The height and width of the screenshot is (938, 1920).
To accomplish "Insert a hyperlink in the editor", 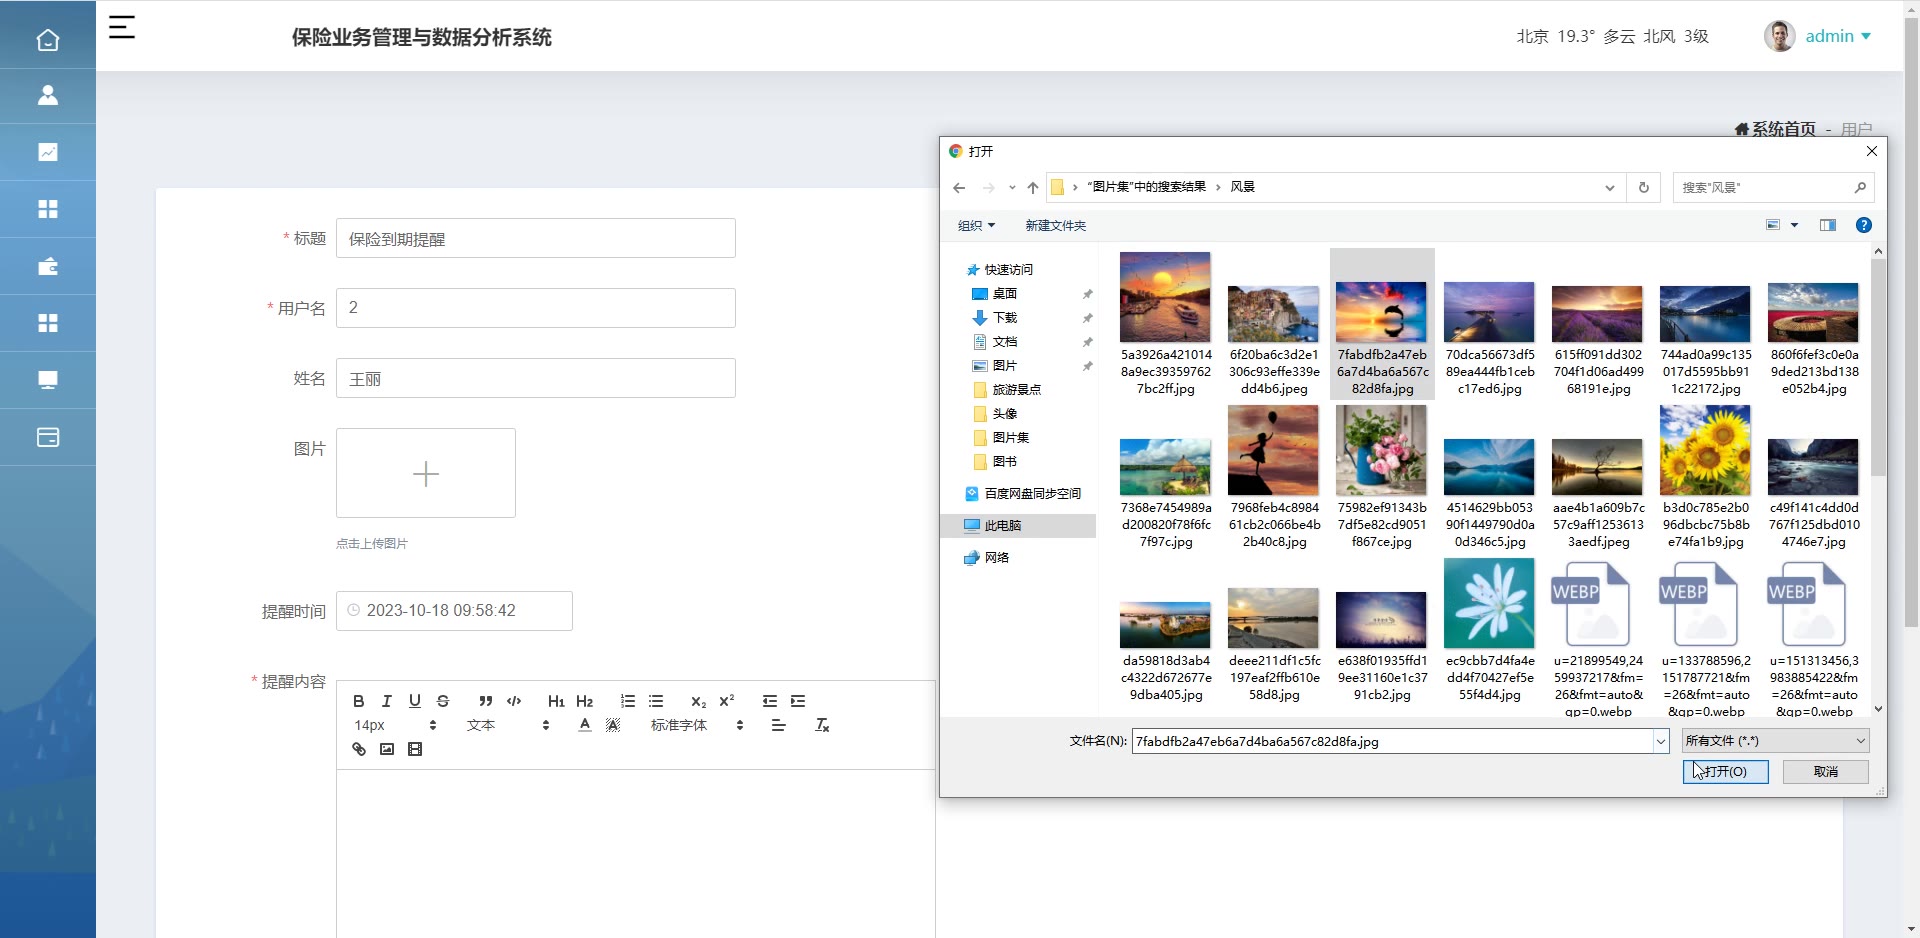I will [359, 749].
